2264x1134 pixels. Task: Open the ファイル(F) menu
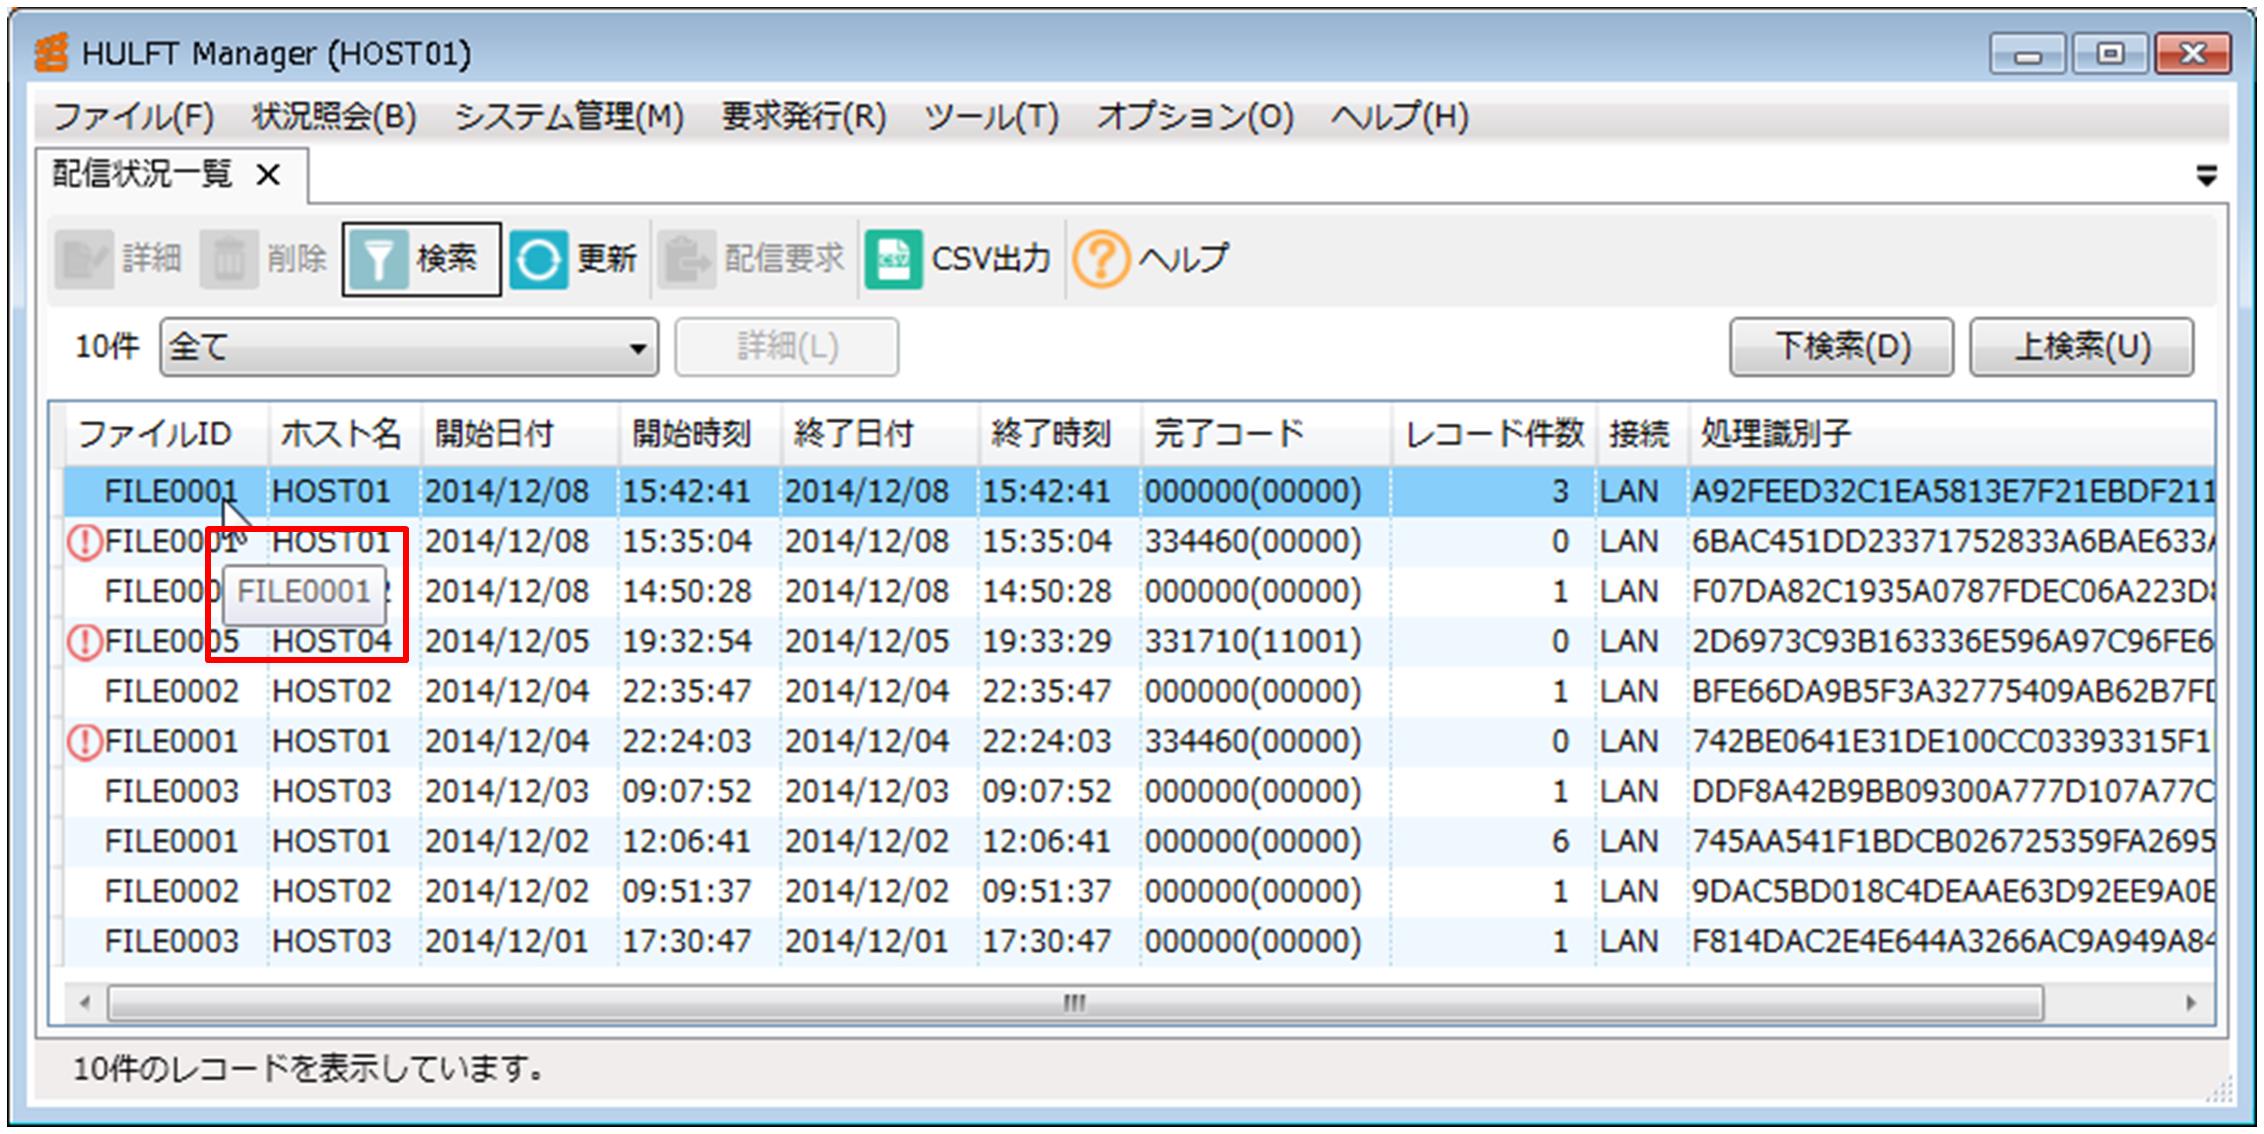click(133, 117)
